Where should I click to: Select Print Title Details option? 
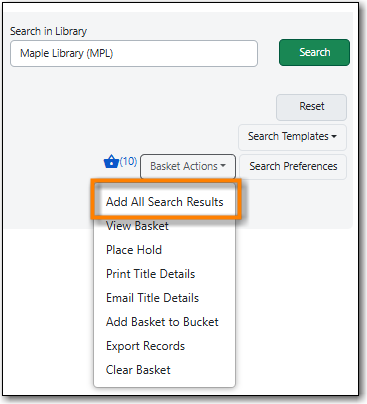[164, 274]
